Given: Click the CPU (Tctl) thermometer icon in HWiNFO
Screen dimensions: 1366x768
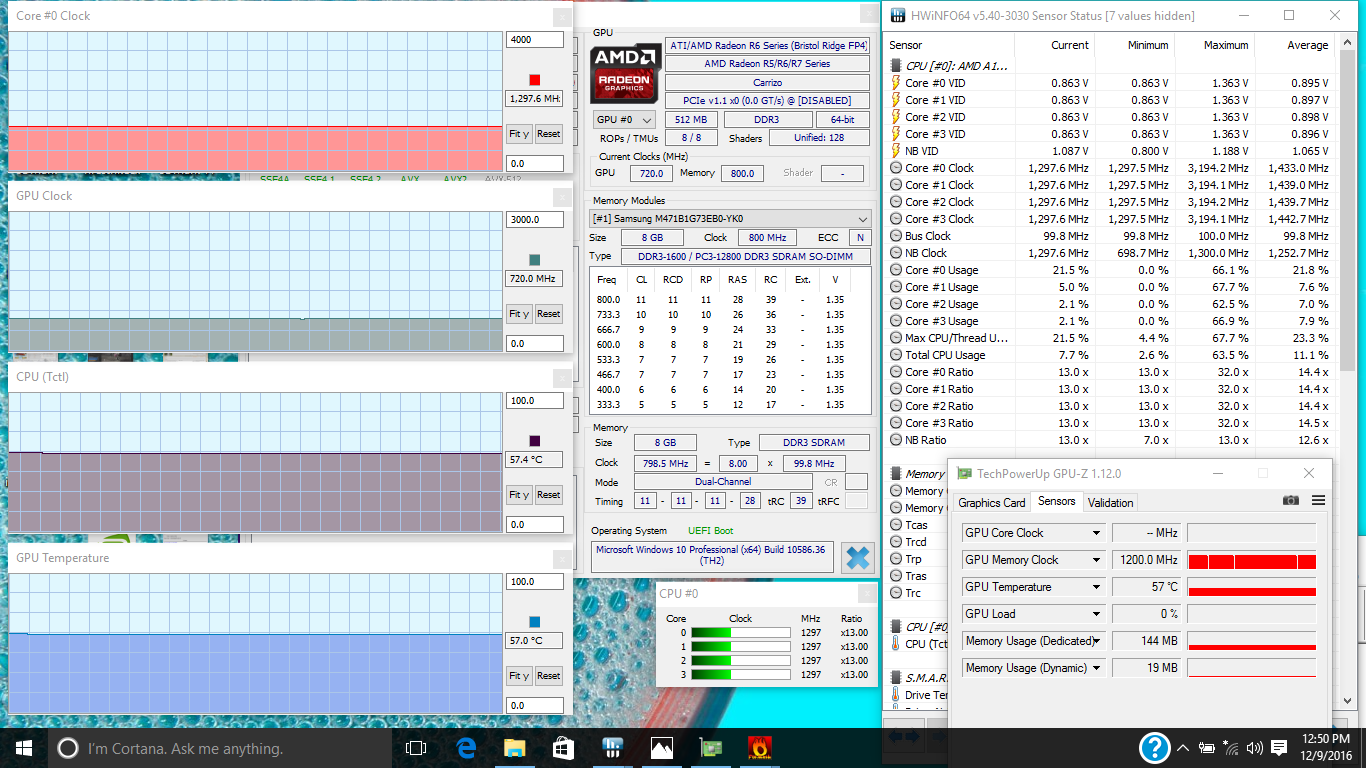Looking at the screenshot, I should [896, 644].
